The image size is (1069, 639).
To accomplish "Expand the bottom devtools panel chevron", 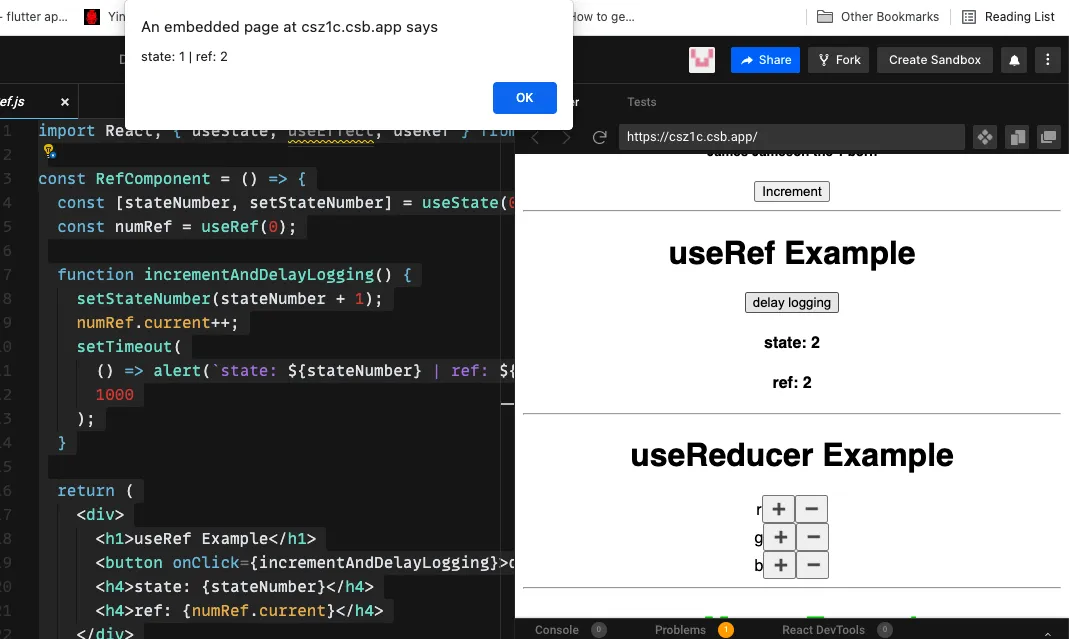I will 1048,634.
